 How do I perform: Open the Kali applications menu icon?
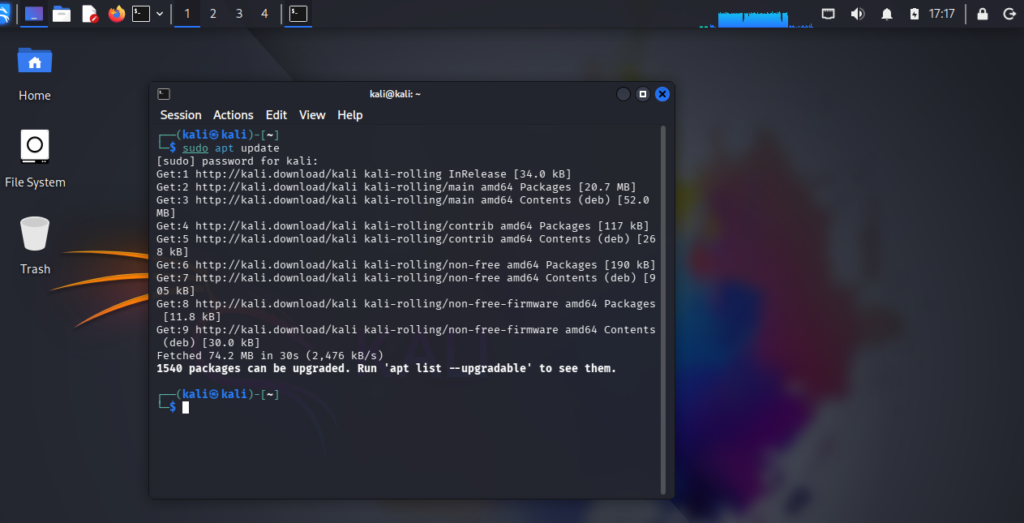tap(5, 14)
